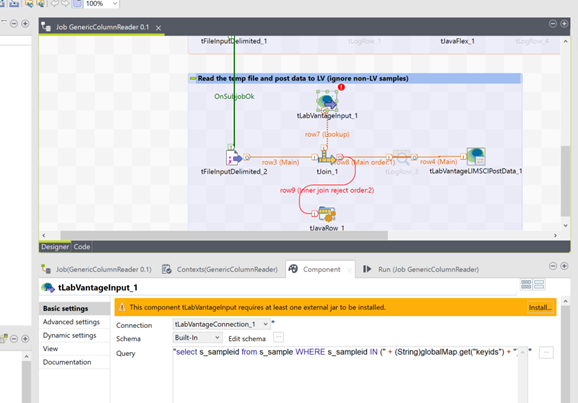This screenshot has height=403, width=578.
Task: Click the red error marker on tLabVantageInput_1
Action: (341, 87)
